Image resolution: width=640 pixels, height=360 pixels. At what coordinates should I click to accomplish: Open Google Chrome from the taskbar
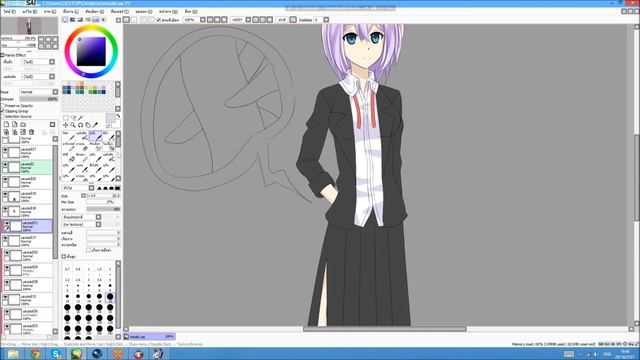point(35,353)
